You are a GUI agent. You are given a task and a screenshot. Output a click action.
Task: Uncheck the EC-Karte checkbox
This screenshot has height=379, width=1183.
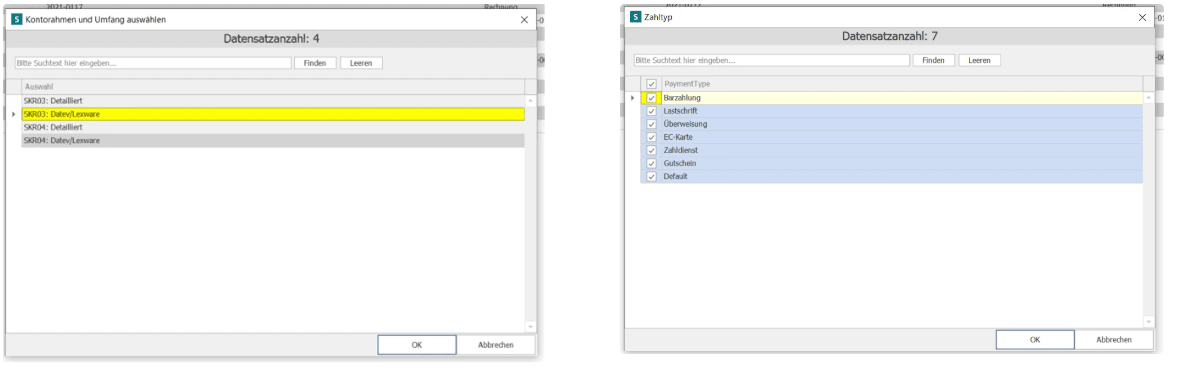tap(652, 137)
